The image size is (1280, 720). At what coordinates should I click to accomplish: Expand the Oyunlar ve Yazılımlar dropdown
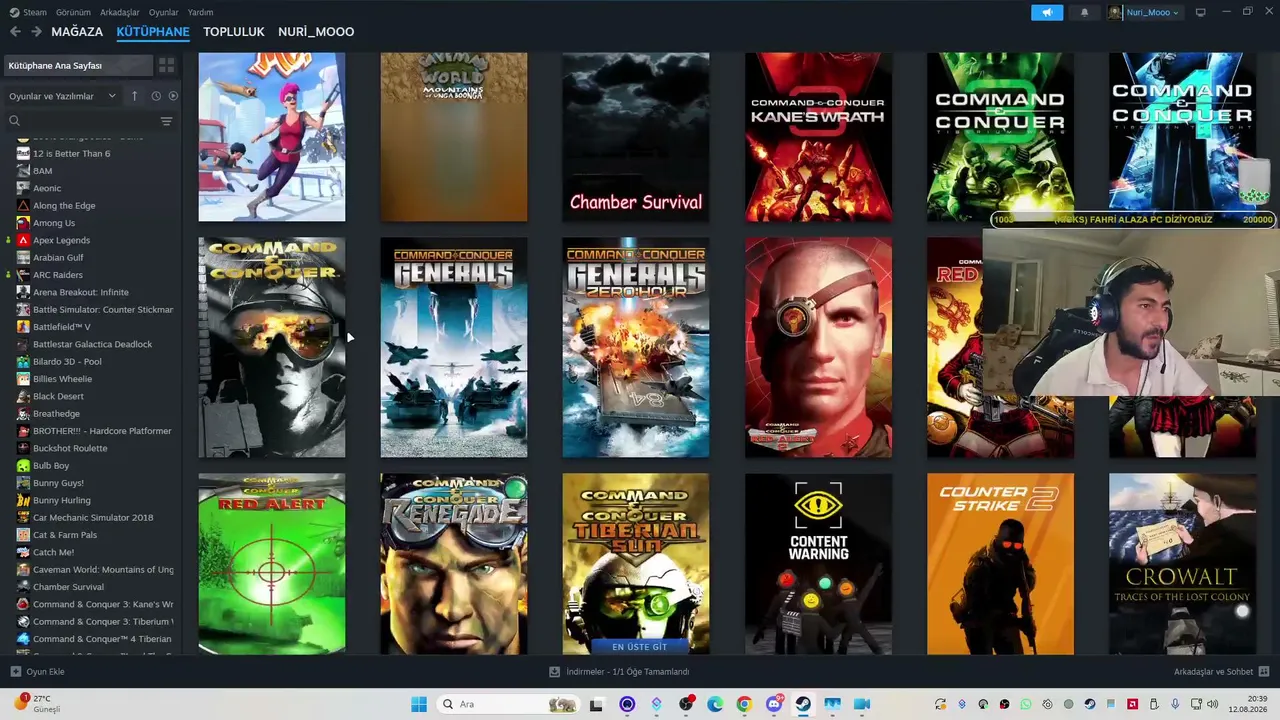[62, 96]
